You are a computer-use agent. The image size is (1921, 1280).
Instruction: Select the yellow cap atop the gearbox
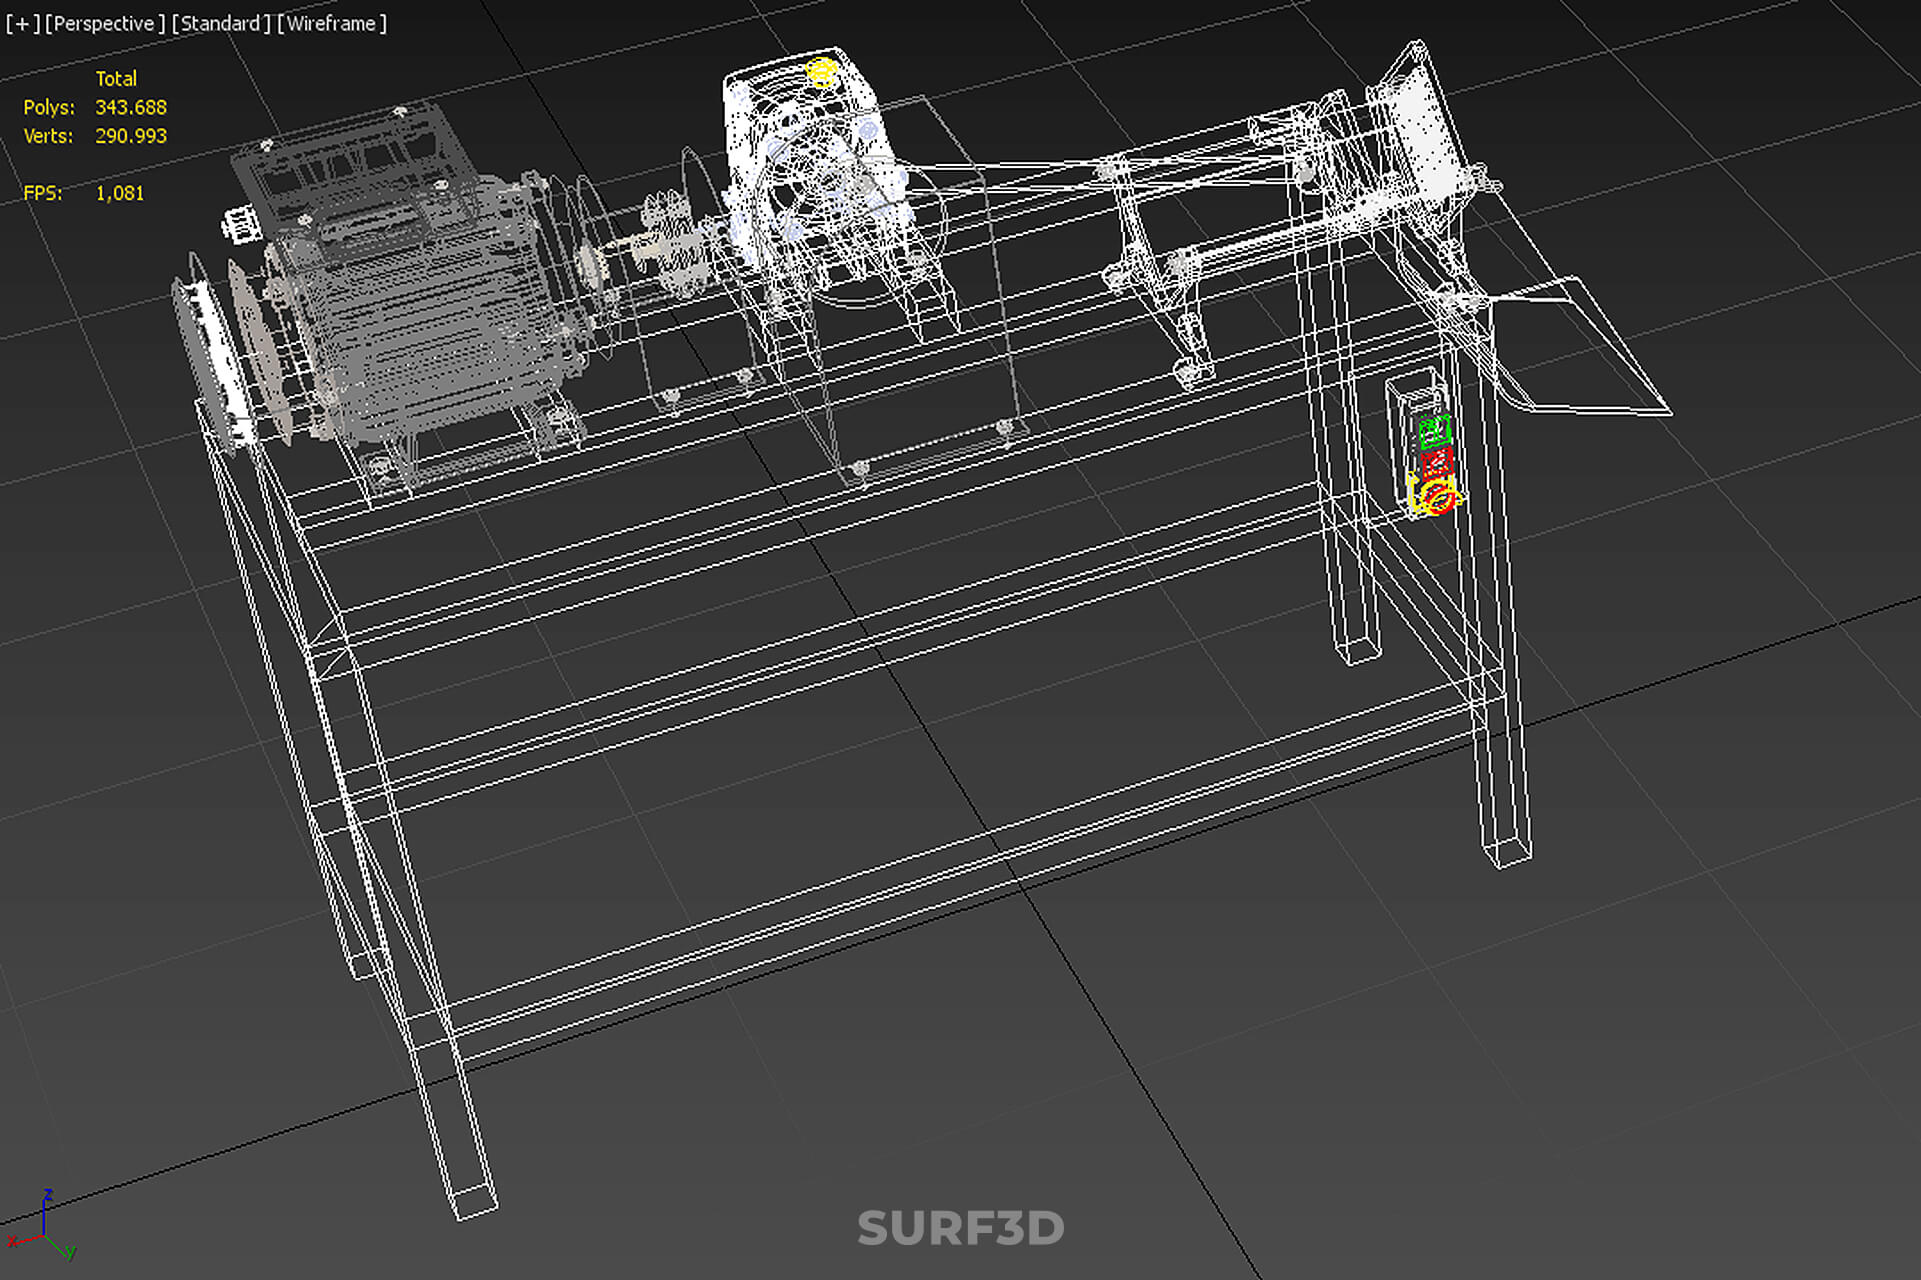[x=820, y=71]
